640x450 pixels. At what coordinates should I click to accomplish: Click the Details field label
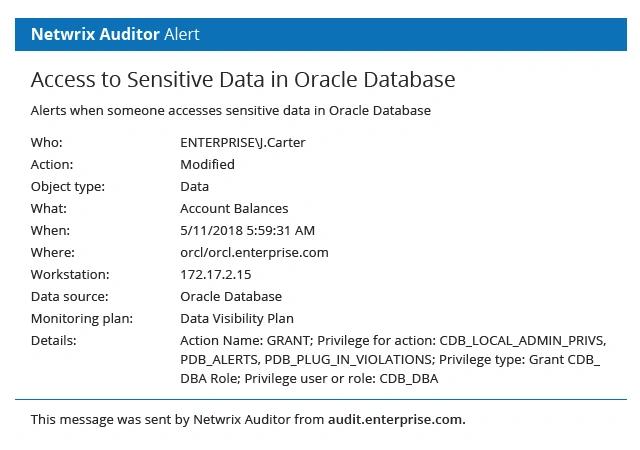(x=54, y=340)
